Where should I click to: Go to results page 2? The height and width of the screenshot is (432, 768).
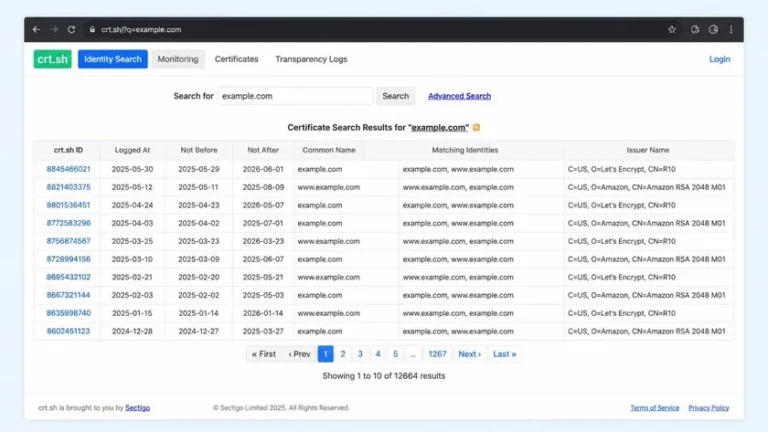pyautogui.click(x=343, y=354)
